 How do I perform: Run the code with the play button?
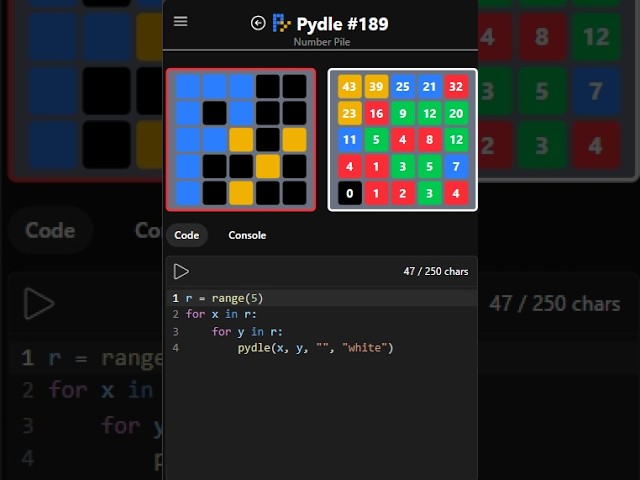point(181,271)
